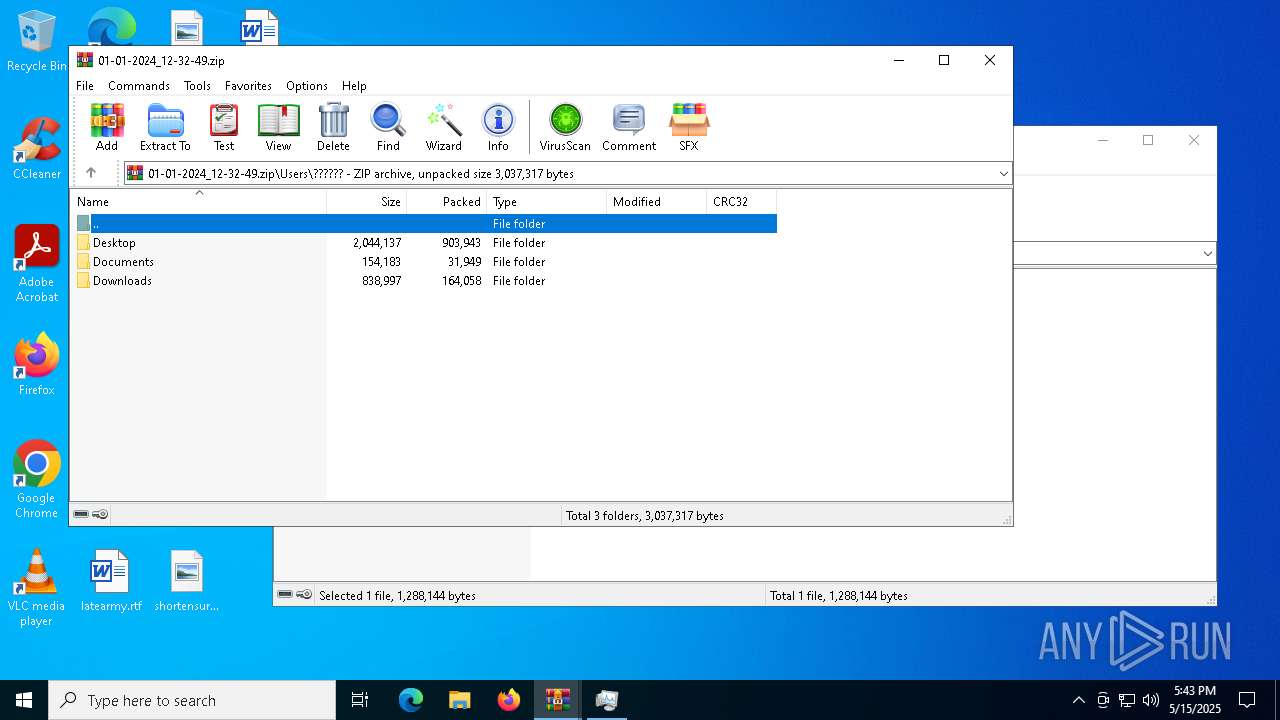The height and width of the screenshot is (720, 1280).
Task: Sort by the CRC32 column header
Action: tap(741, 201)
